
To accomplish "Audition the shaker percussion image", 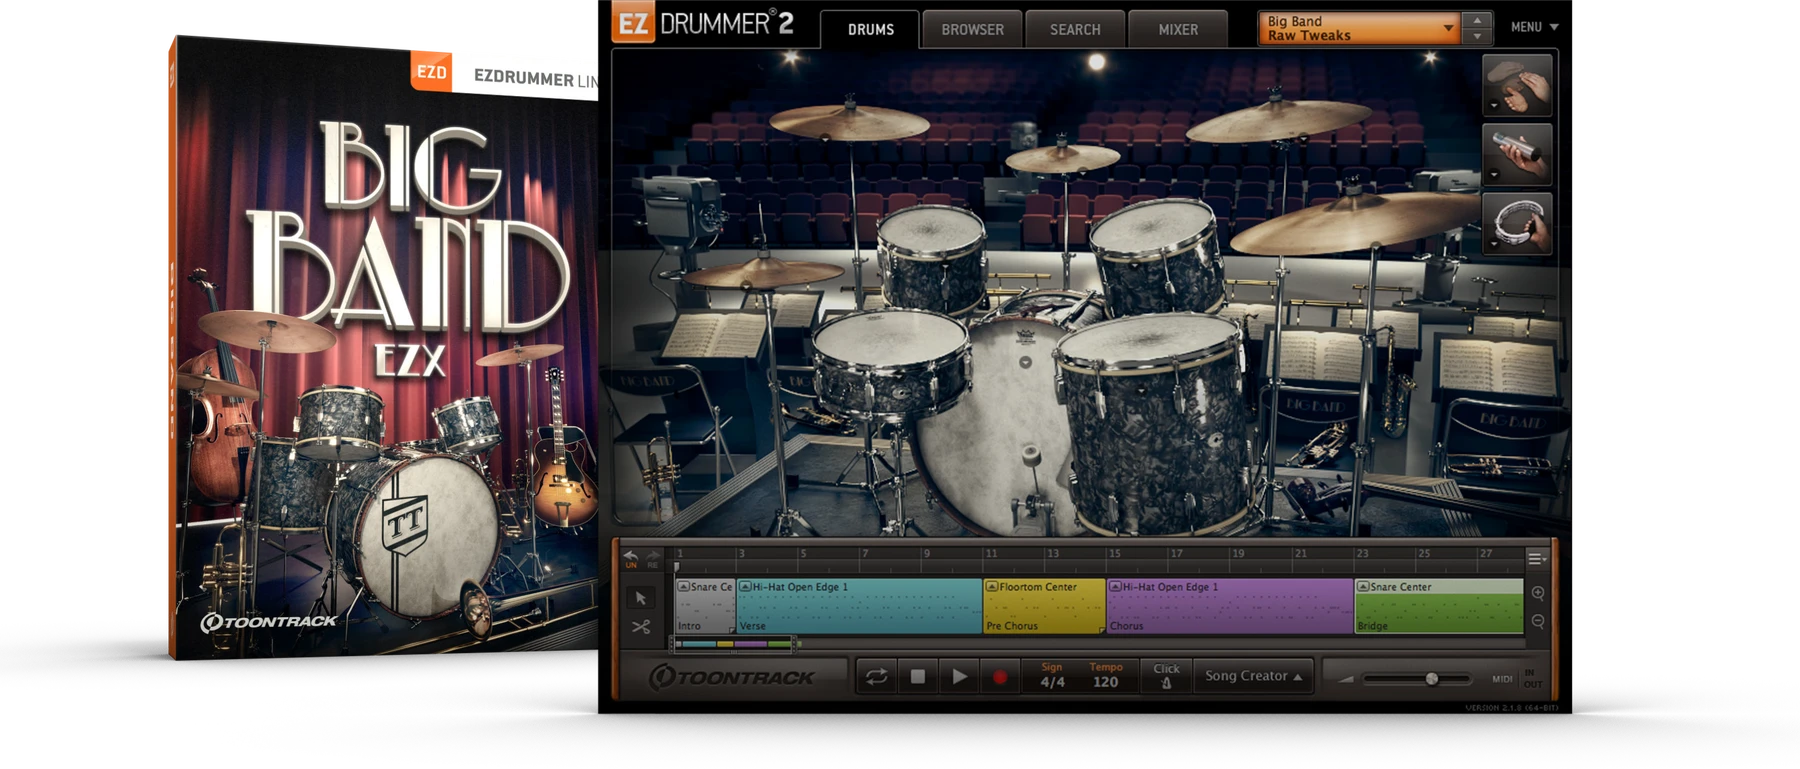I will (1517, 154).
